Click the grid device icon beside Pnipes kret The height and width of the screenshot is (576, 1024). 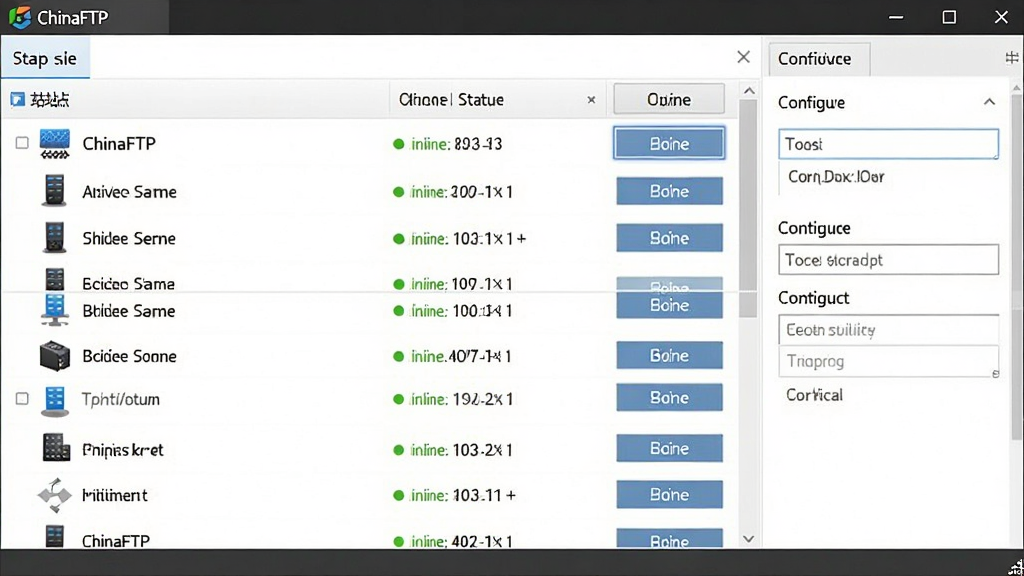coord(56,448)
